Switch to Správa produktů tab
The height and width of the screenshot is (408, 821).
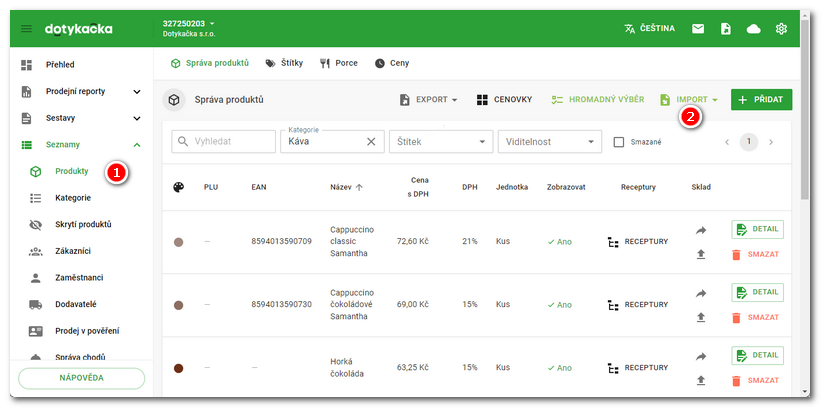click(x=210, y=63)
